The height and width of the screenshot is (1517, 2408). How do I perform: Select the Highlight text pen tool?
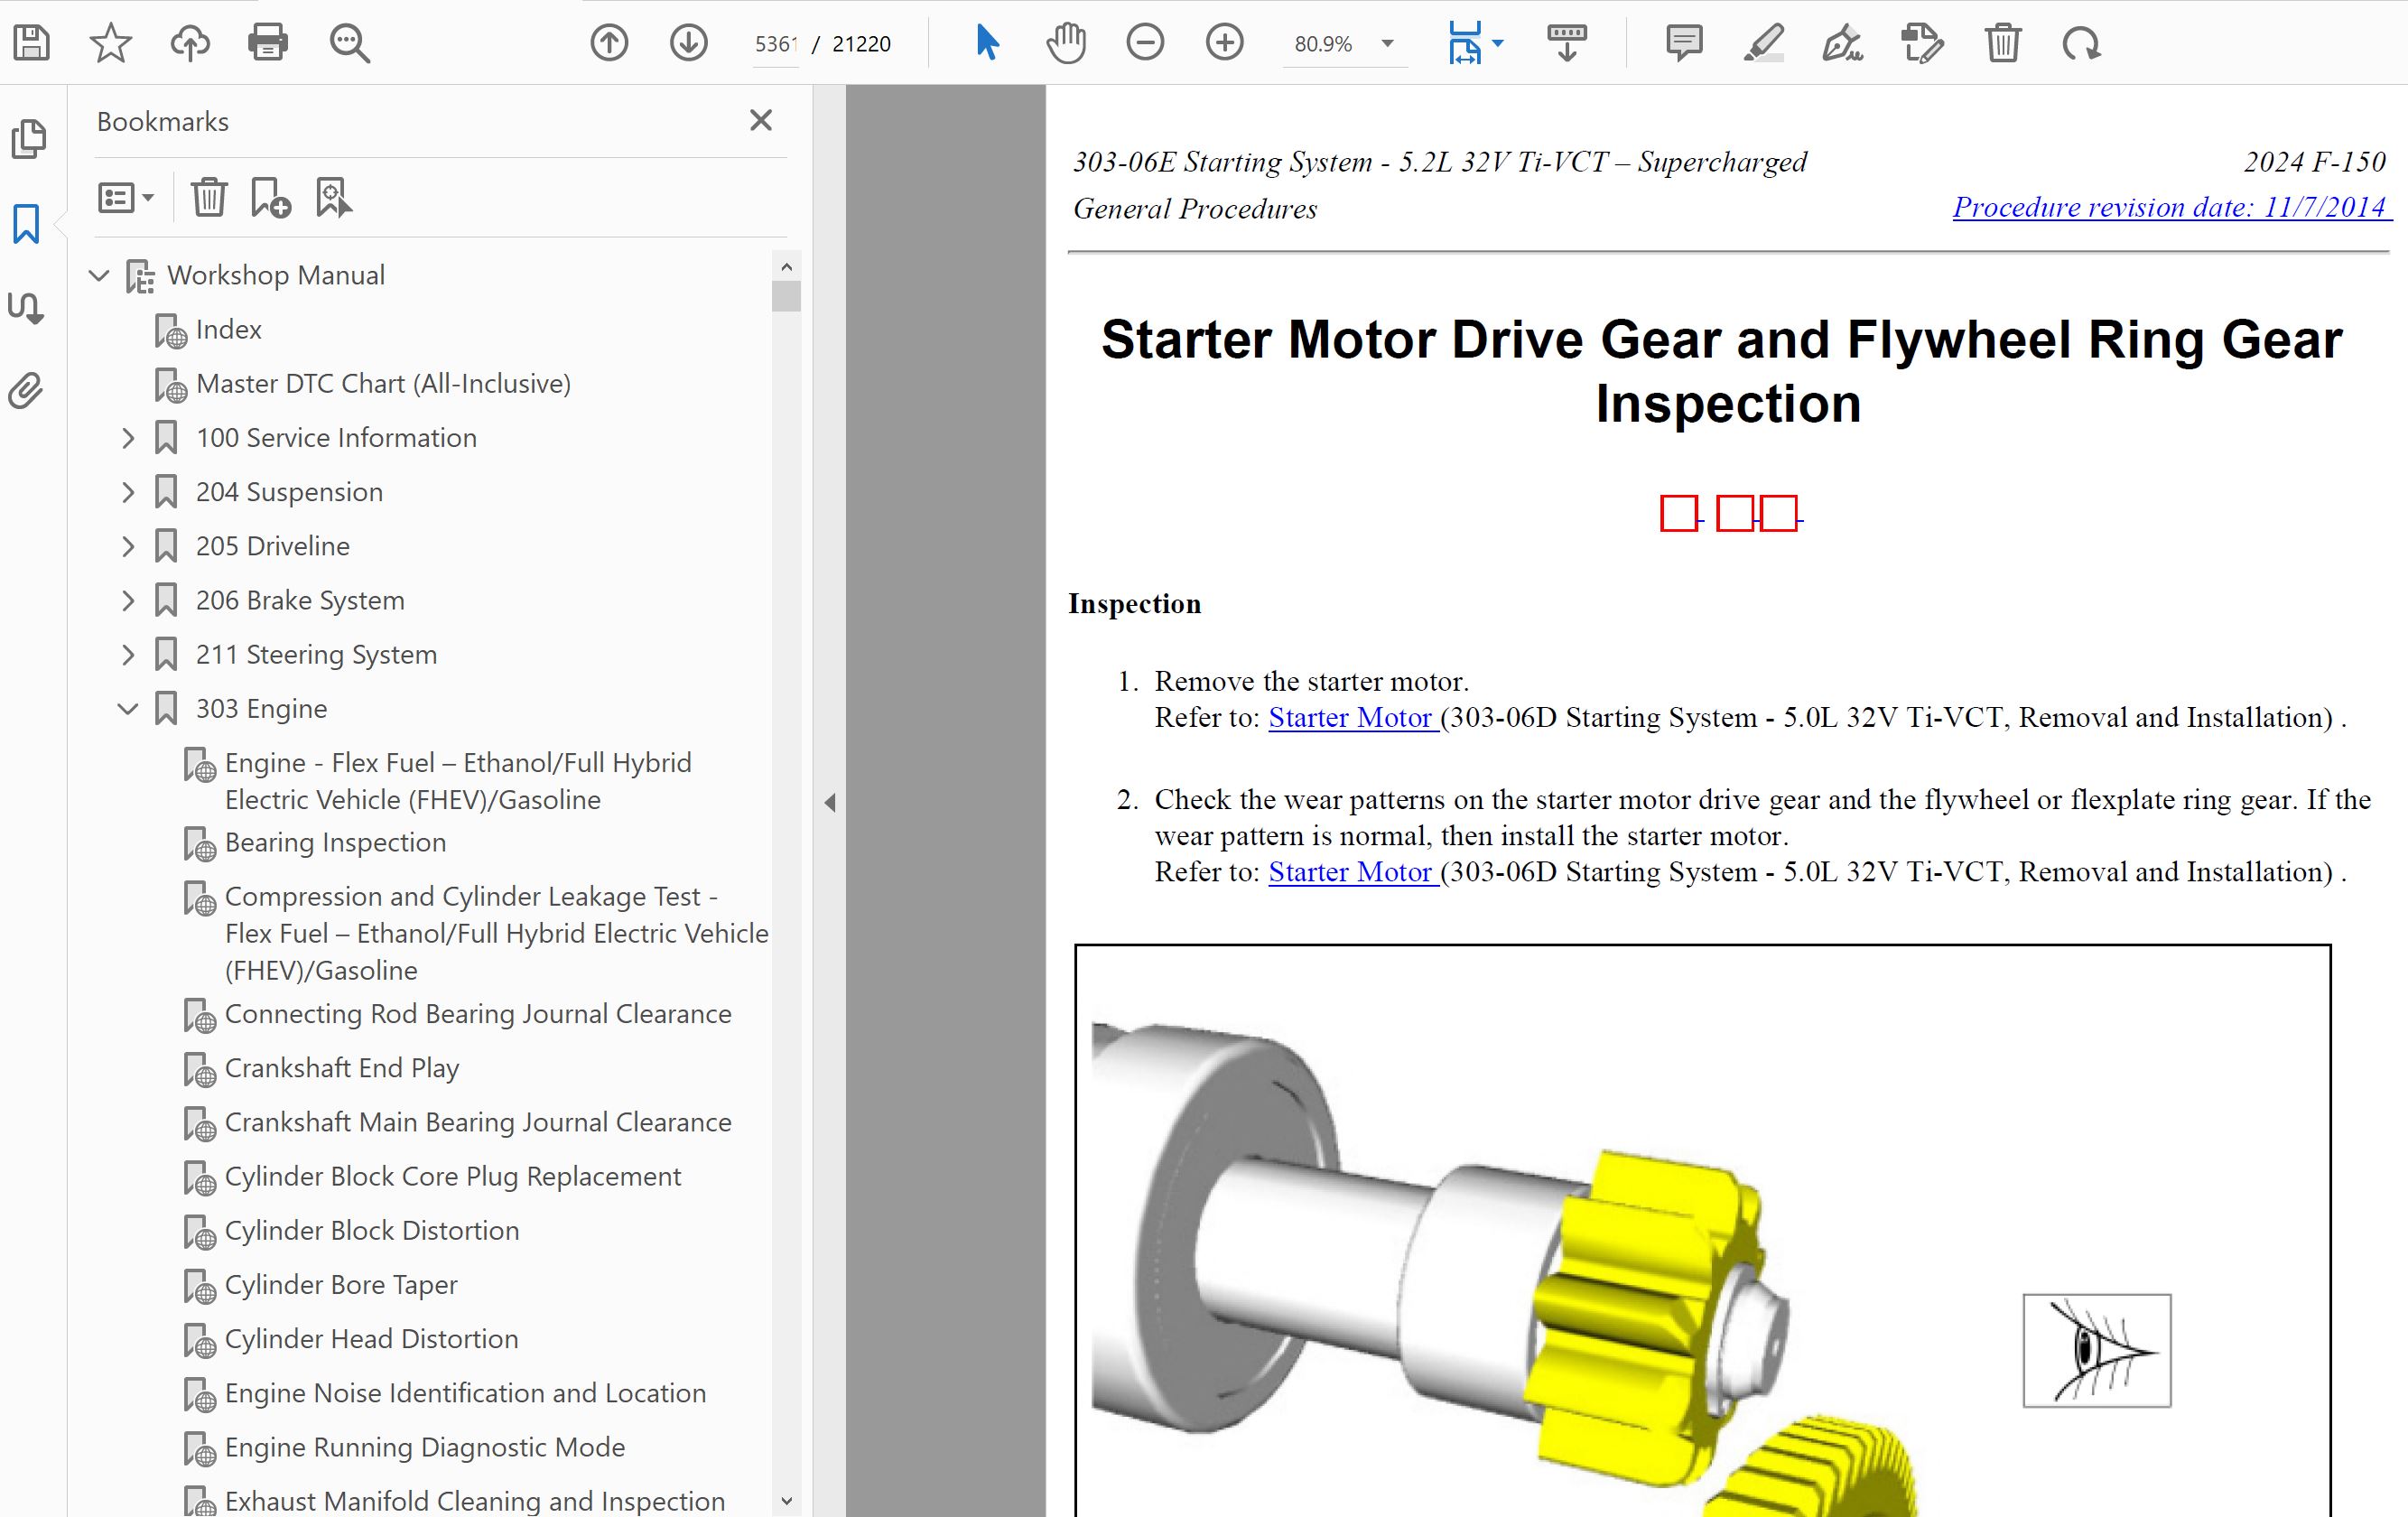pos(1763,43)
